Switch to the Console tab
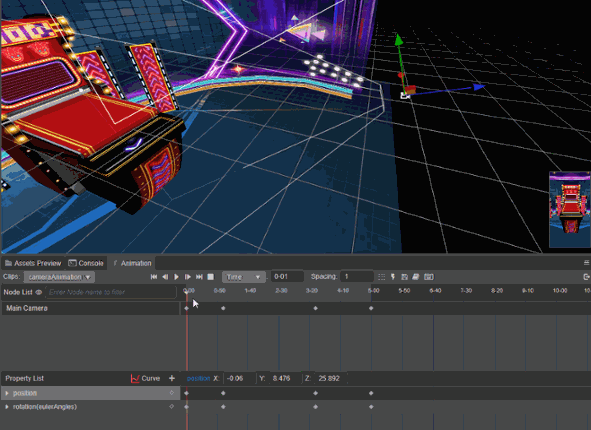591x430 pixels. point(86,263)
